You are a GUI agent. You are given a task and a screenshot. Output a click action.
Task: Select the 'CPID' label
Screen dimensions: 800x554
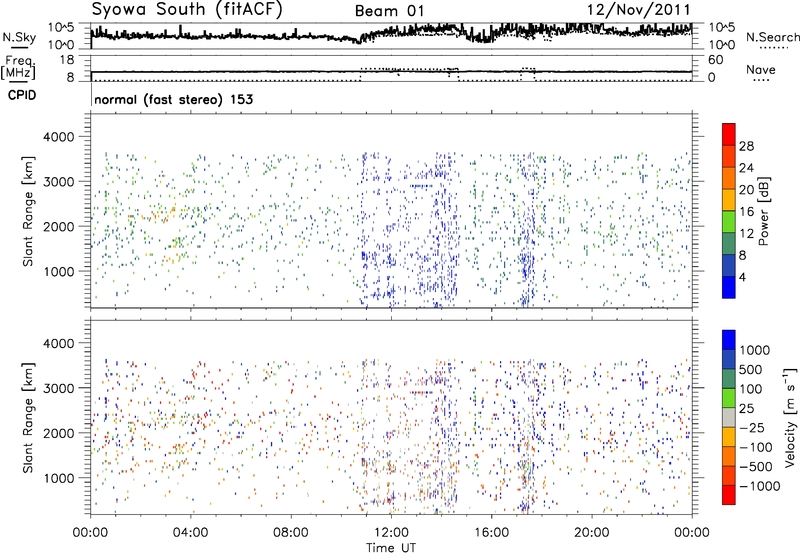pos(22,95)
